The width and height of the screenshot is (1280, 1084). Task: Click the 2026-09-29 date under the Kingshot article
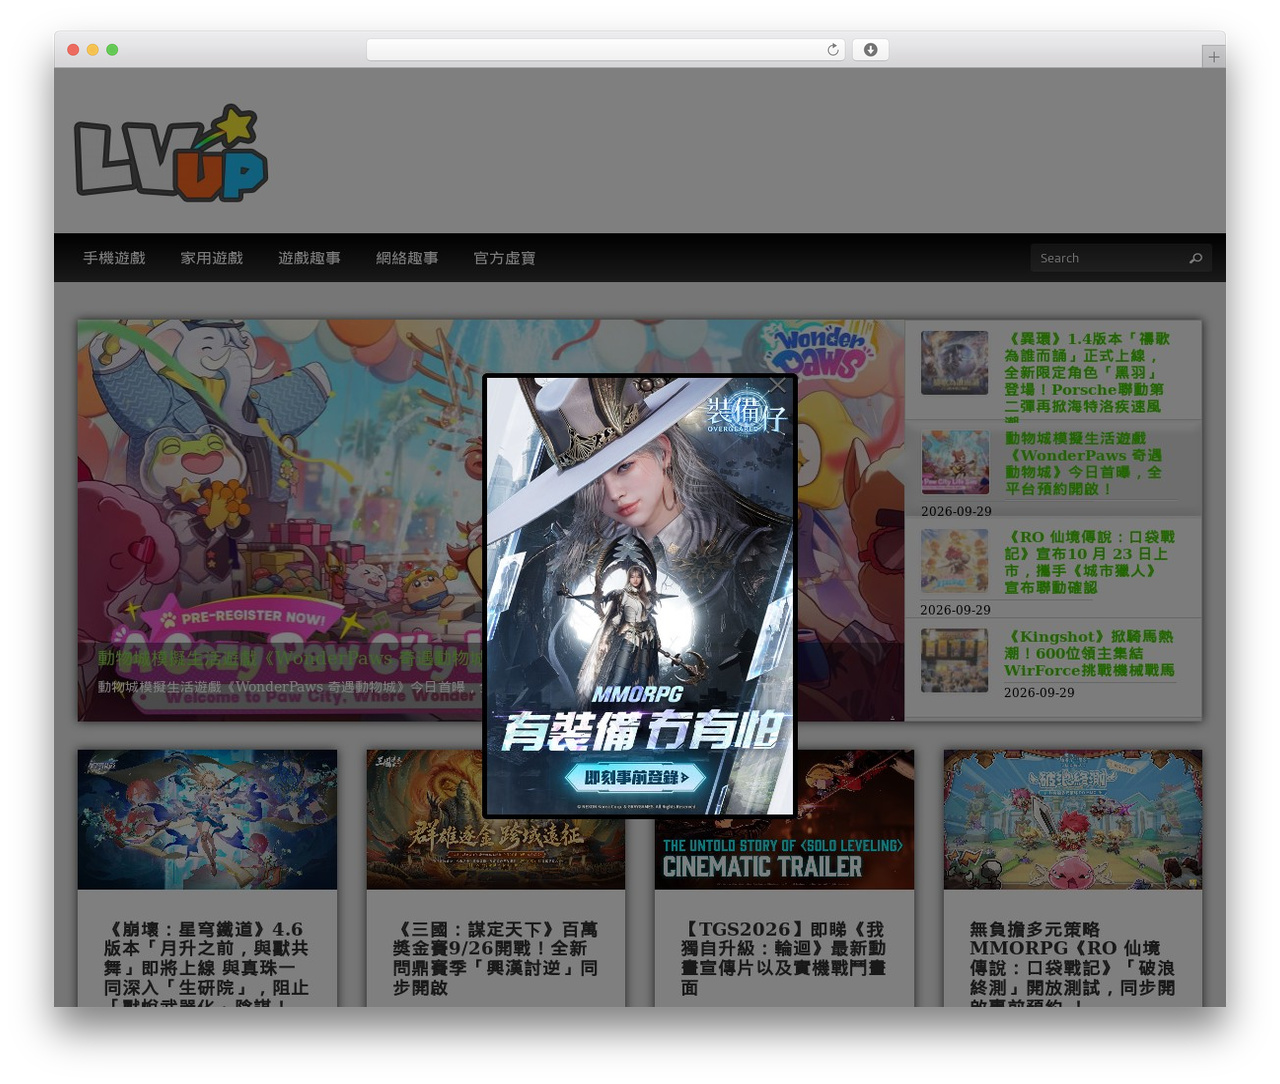(x=1039, y=692)
